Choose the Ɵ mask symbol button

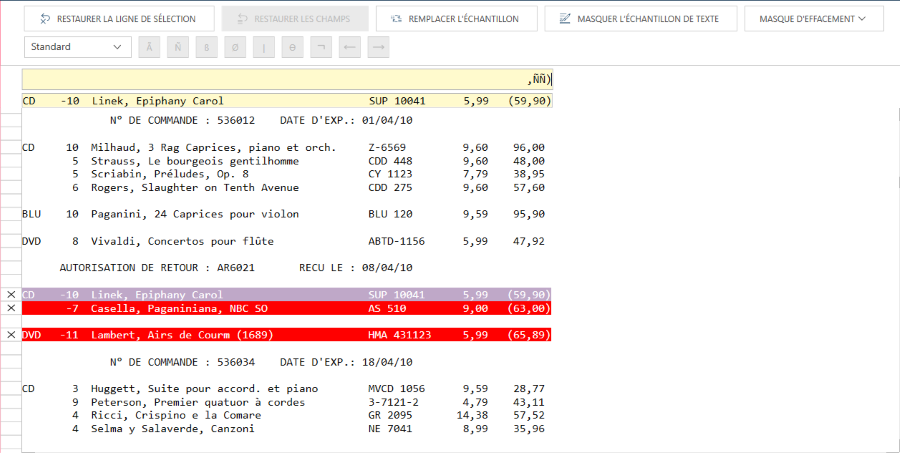292,47
